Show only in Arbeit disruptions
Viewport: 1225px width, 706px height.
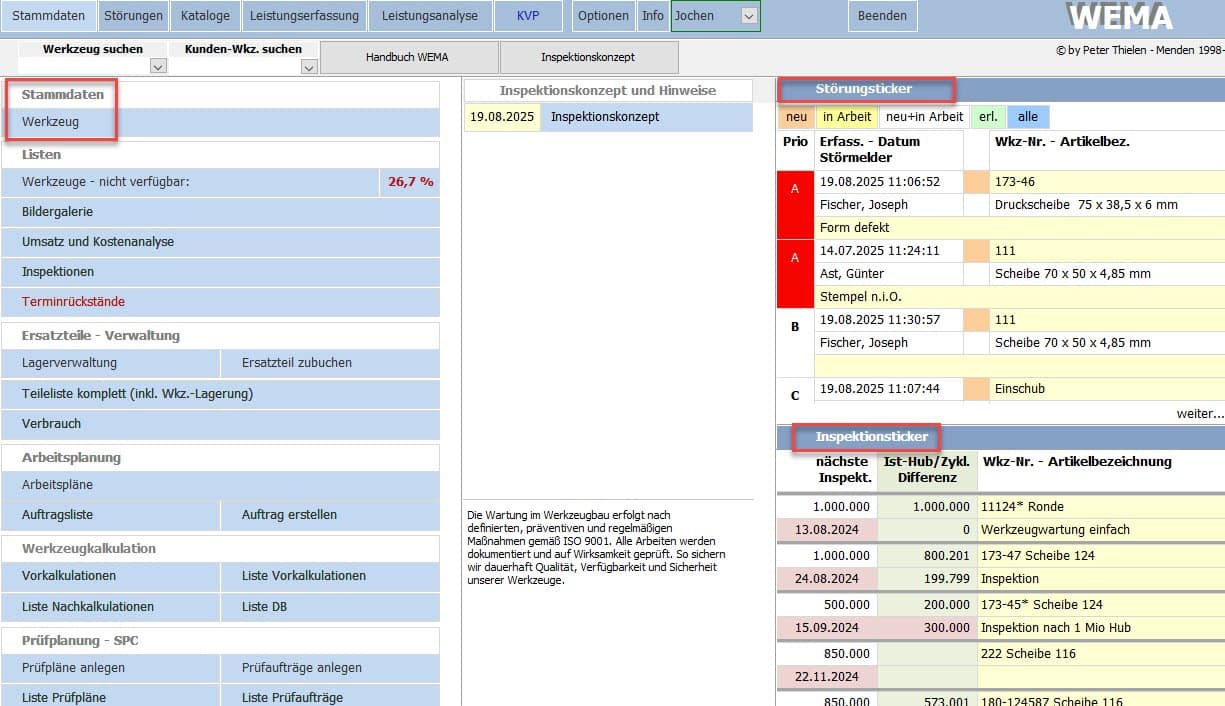[847, 117]
